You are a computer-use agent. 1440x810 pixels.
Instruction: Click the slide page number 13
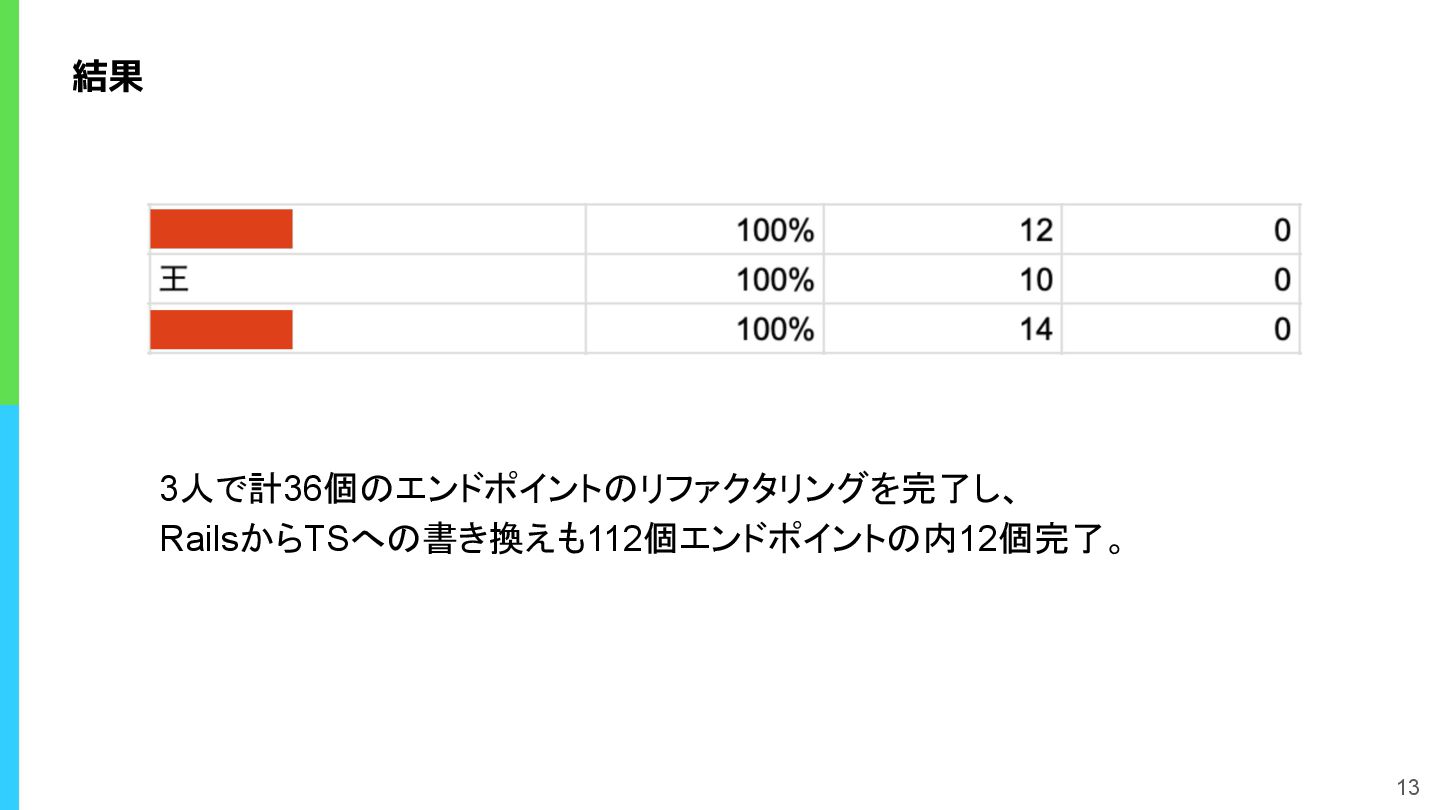(x=1408, y=787)
